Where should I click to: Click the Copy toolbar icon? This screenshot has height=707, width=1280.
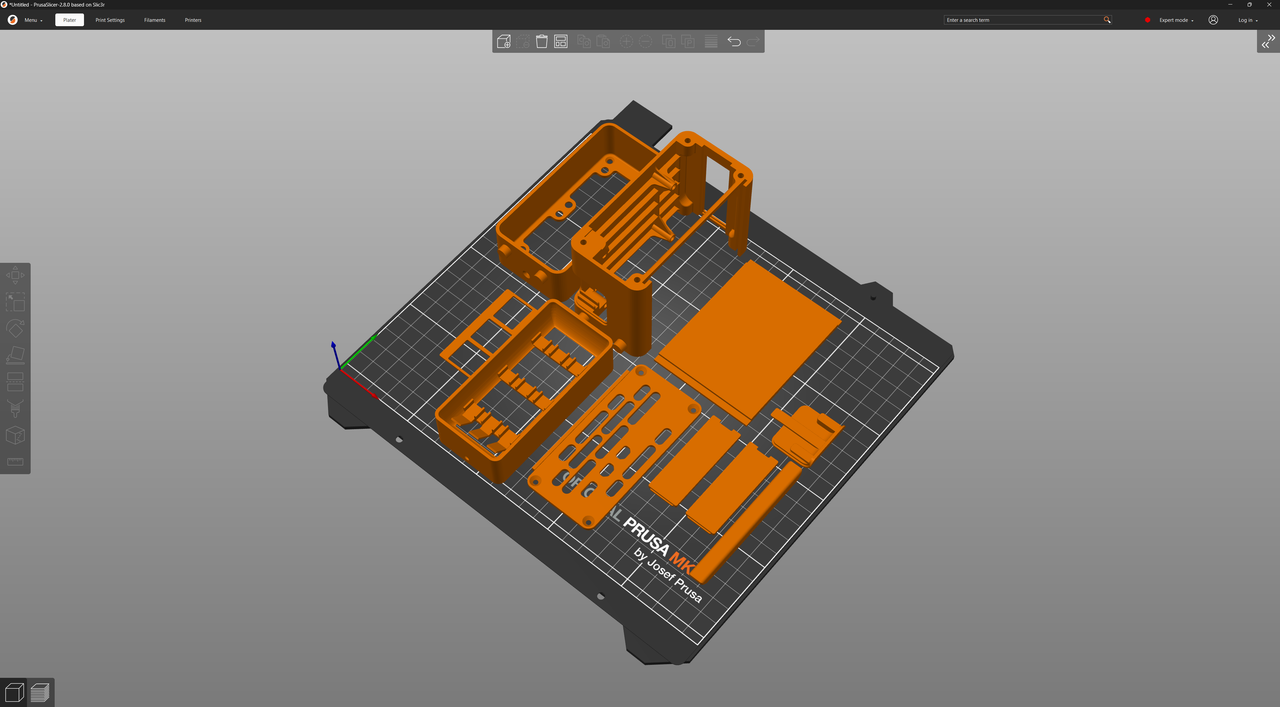(x=584, y=42)
